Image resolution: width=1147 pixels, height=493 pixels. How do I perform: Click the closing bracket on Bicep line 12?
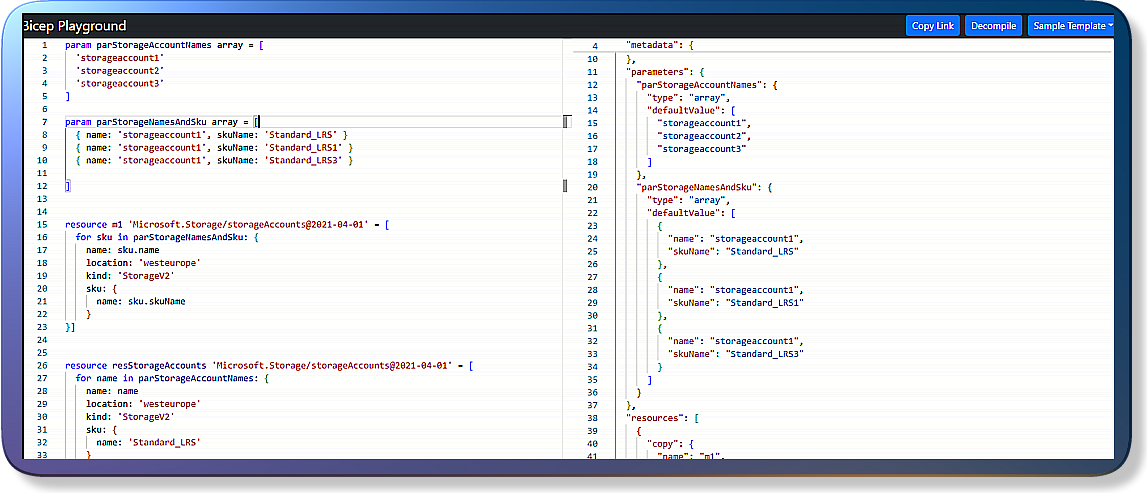(67, 186)
